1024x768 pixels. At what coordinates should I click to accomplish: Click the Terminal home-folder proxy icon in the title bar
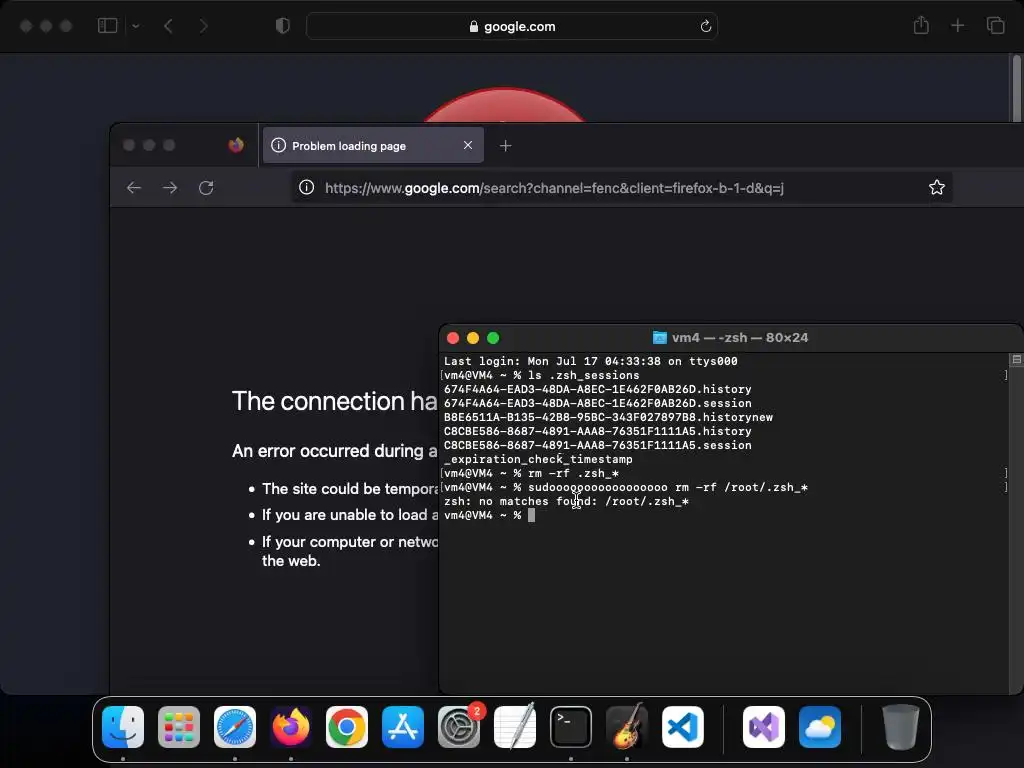tap(660, 338)
